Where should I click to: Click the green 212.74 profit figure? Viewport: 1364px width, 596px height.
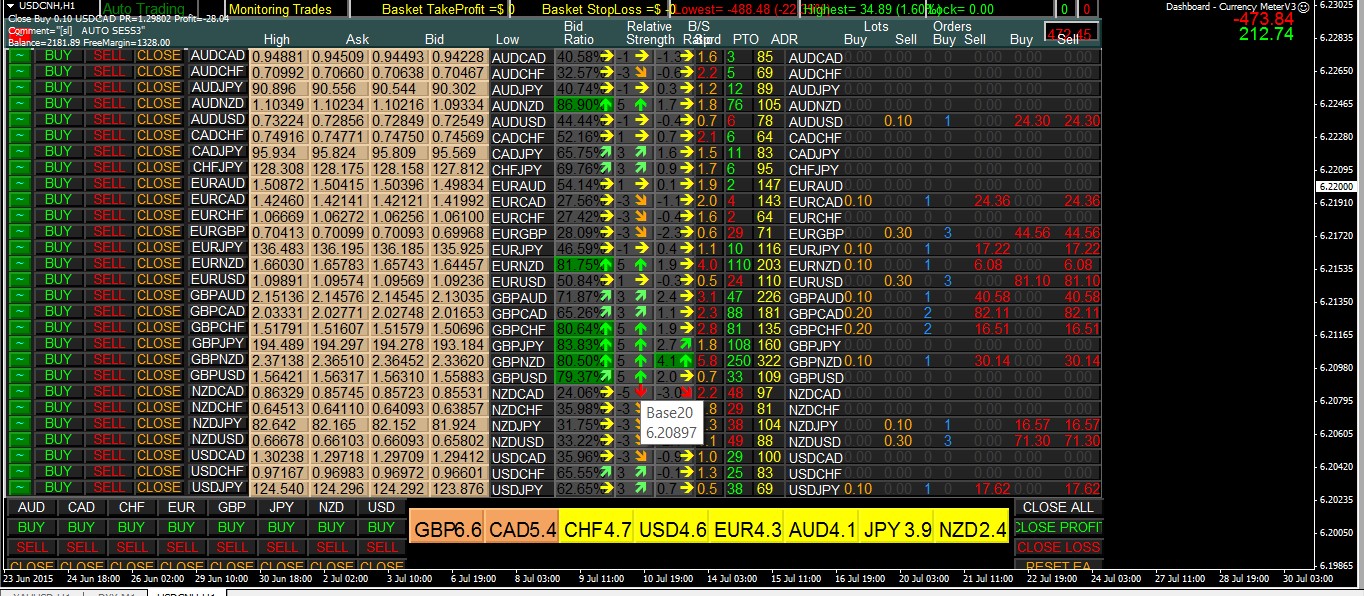click(x=1266, y=34)
